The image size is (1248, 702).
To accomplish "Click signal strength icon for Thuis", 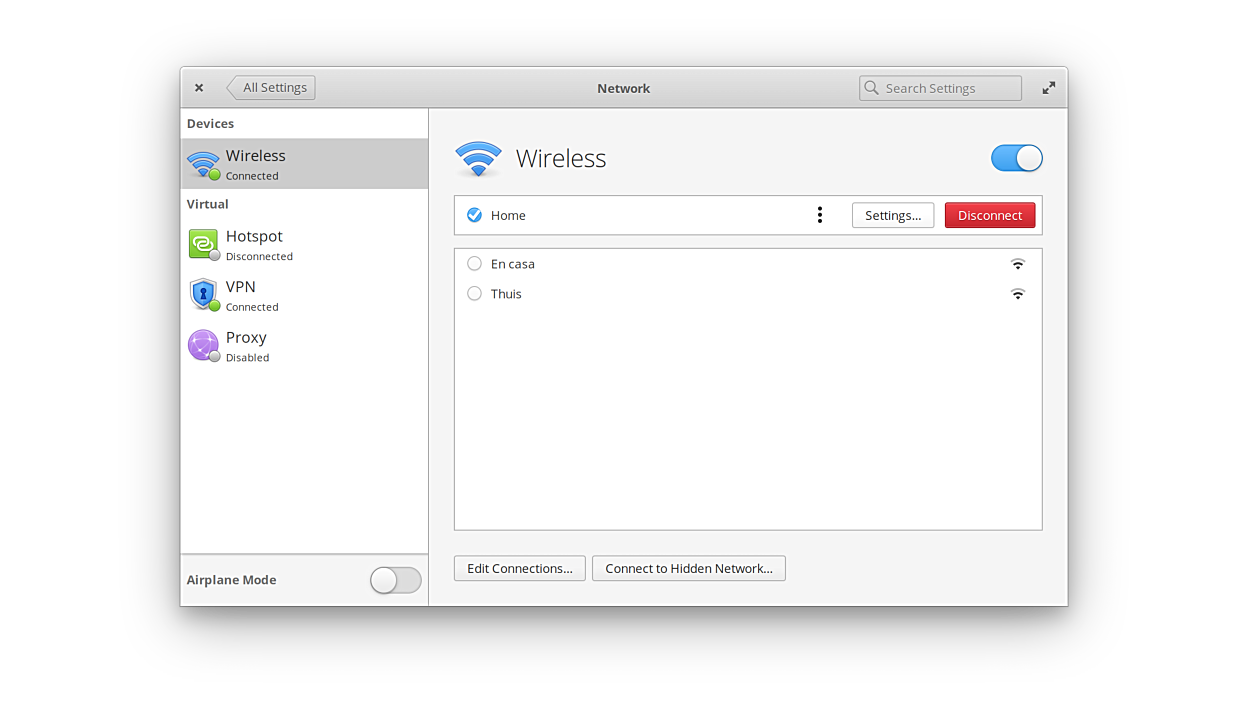I will tap(1017, 294).
